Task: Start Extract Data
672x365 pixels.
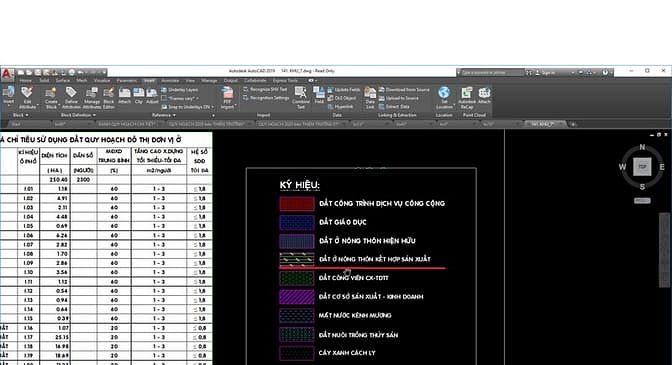Action: [x=395, y=107]
